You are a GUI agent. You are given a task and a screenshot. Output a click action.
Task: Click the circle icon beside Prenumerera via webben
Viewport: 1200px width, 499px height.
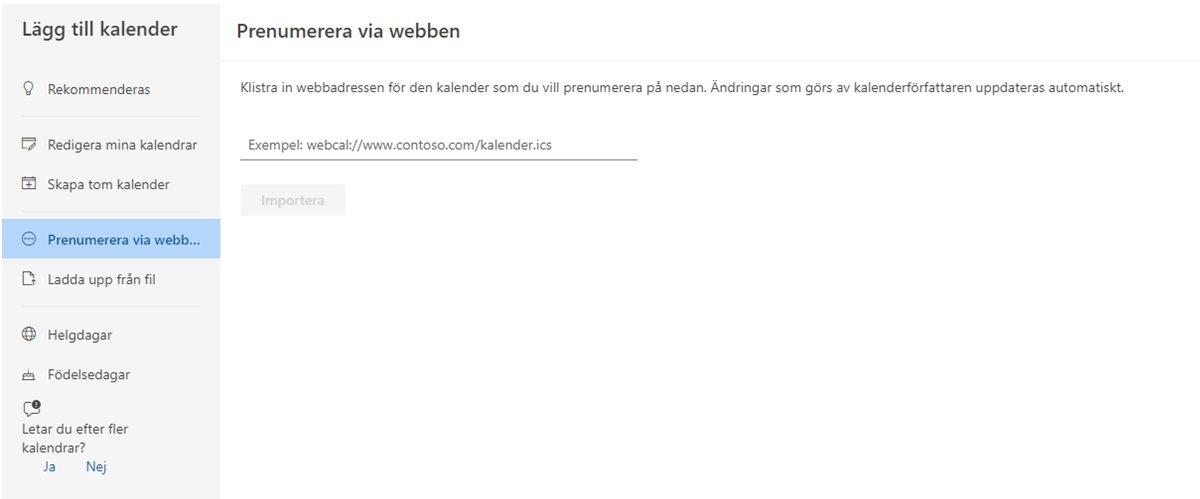click(x=29, y=239)
